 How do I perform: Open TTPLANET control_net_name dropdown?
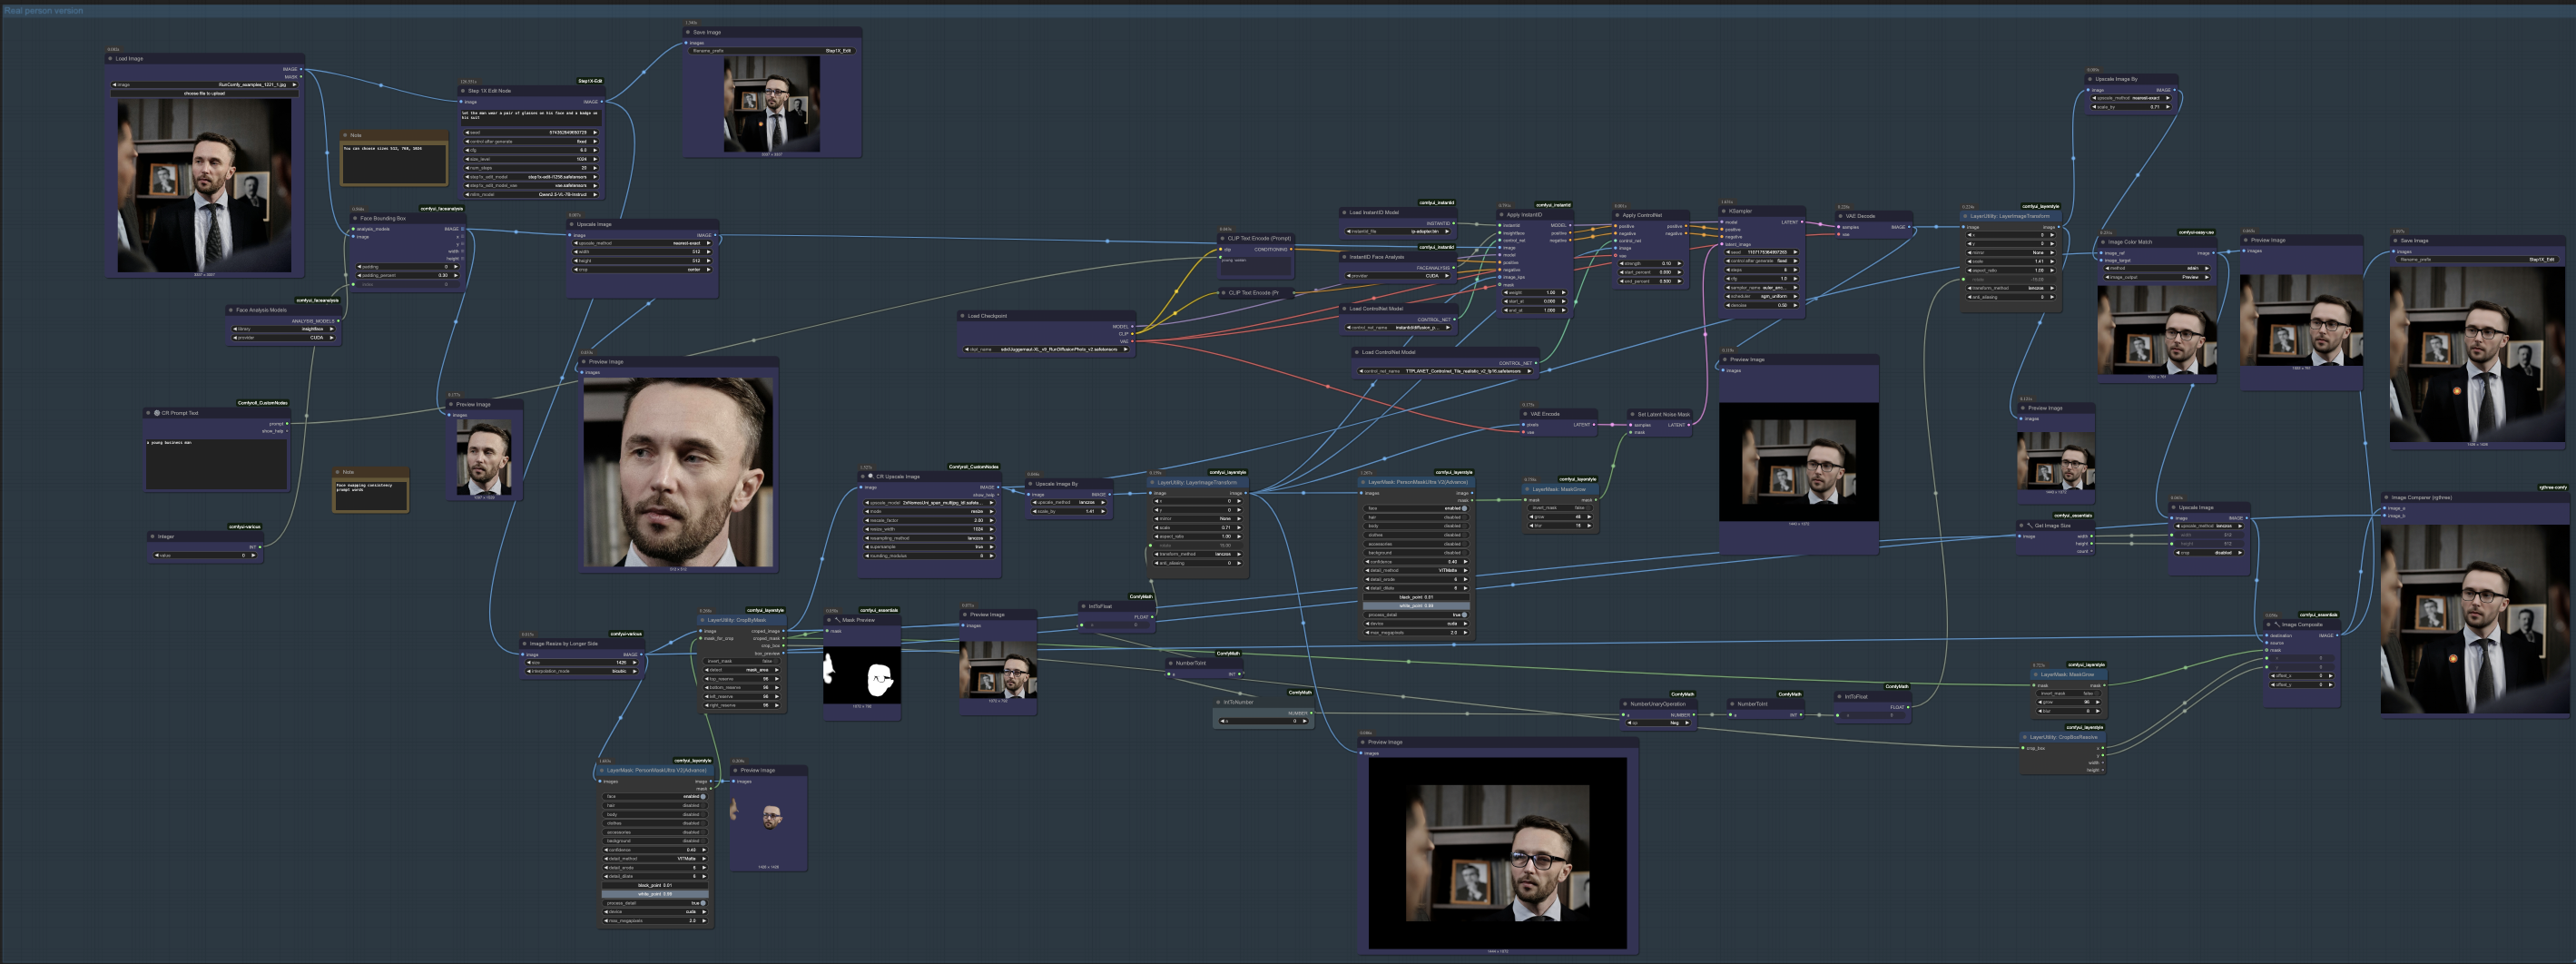pos(1444,371)
